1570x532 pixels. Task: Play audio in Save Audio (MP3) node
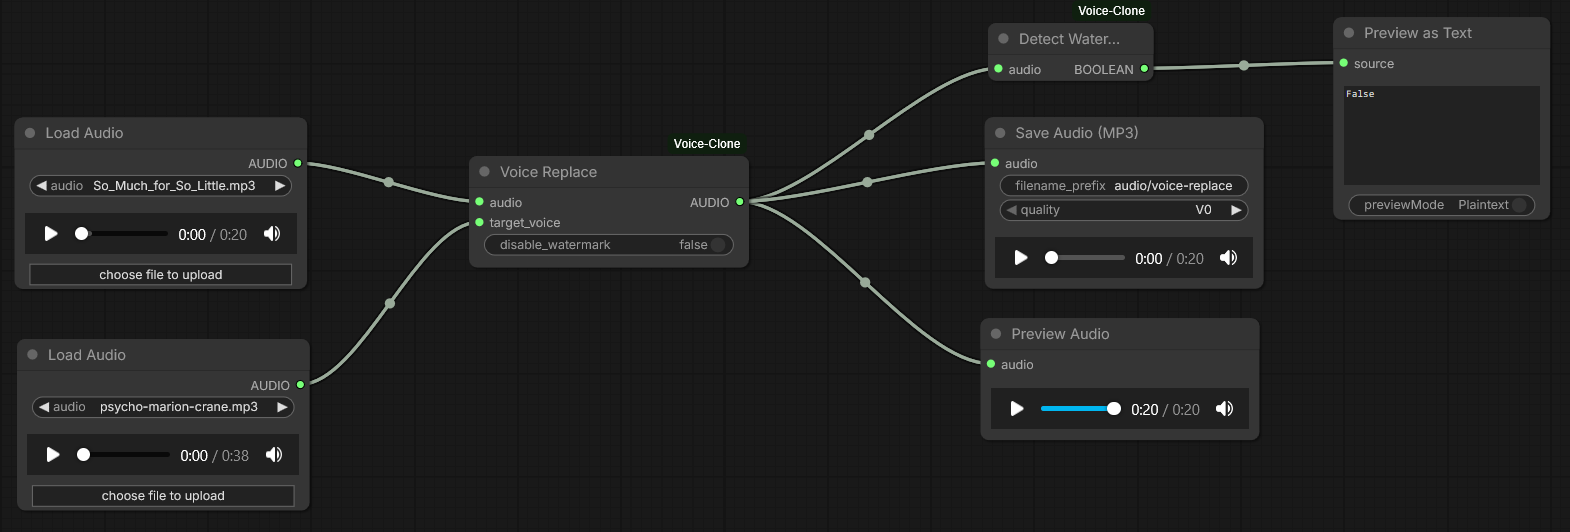tap(1021, 258)
